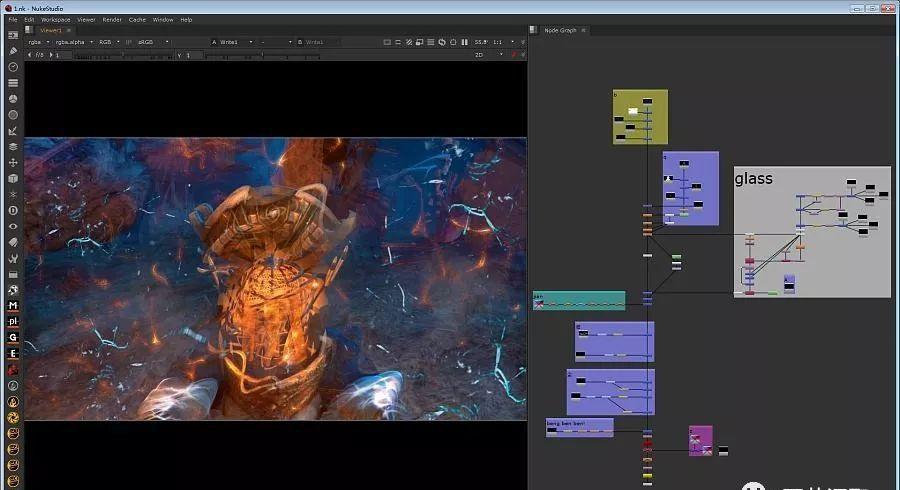Click the gamma value input field
This screenshot has width=900, height=490.
point(195,55)
